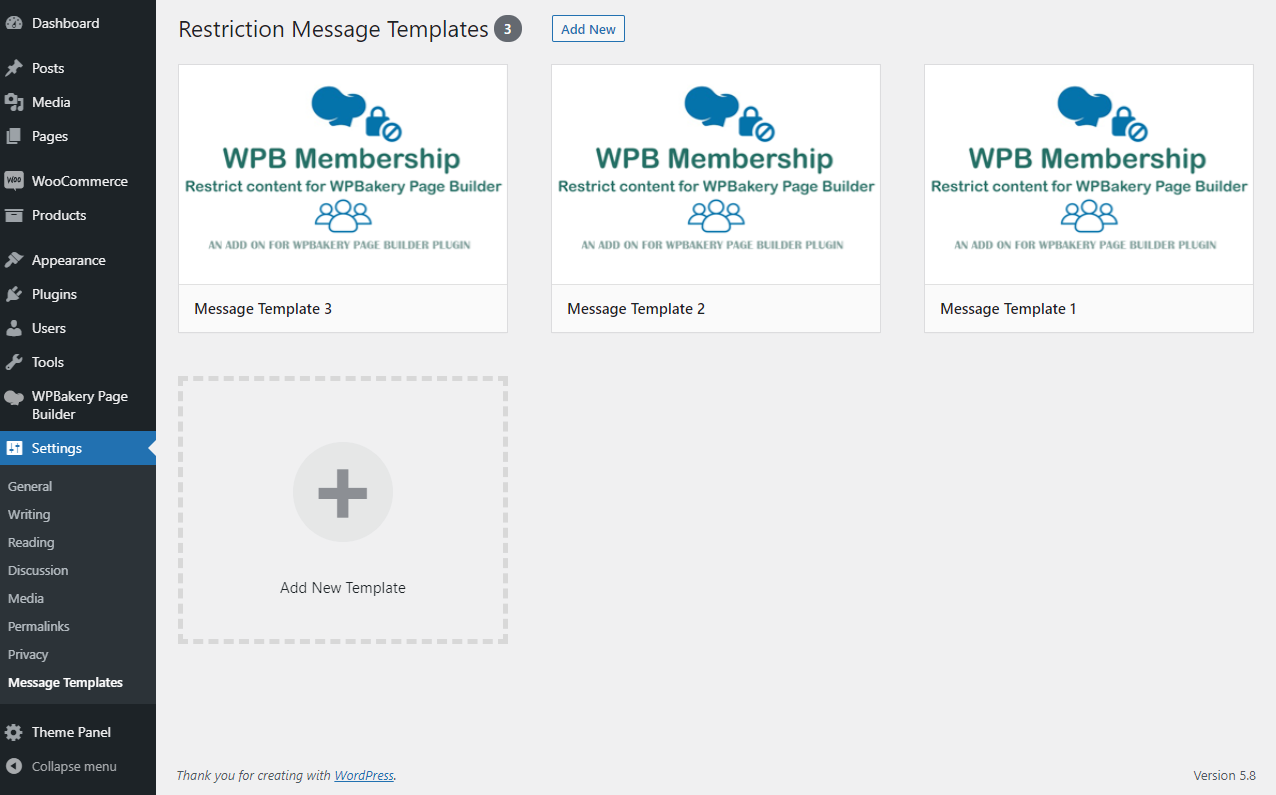The height and width of the screenshot is (795, 1276).
Task: Click the Products archive box icon
Action: tap(14, 215)
